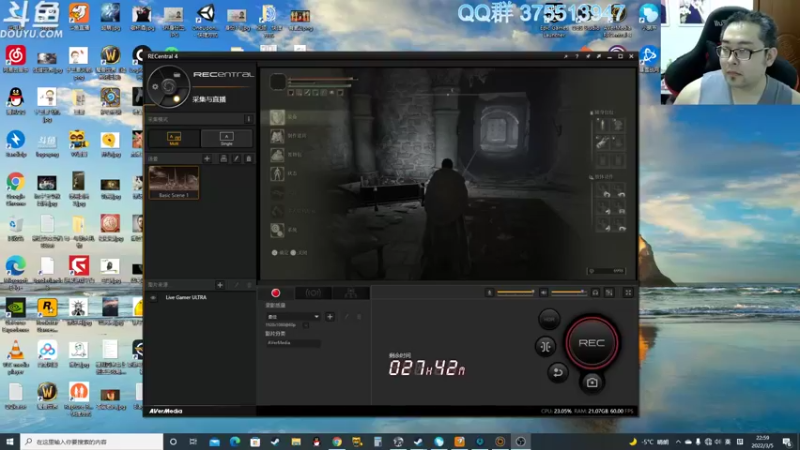This screenshot has width=800, height=450.
Task: Click the AVerMedia file category field
Action: click(293, 343)
